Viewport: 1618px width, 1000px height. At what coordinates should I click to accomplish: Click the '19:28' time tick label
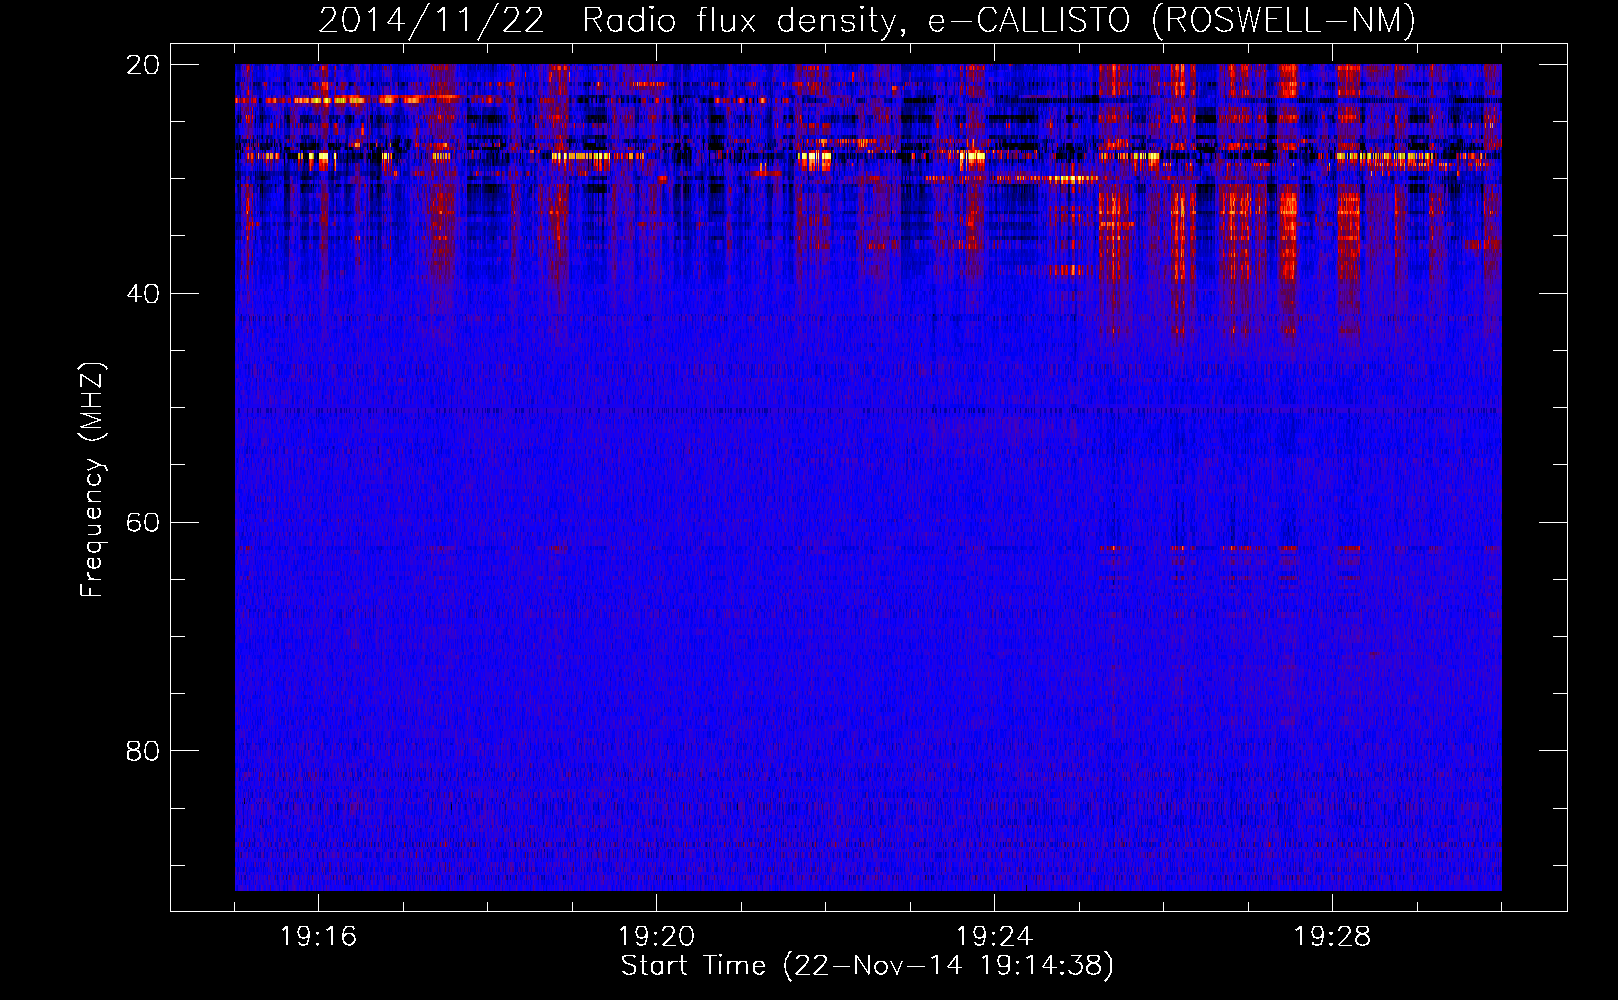[x=1332, y=937]
